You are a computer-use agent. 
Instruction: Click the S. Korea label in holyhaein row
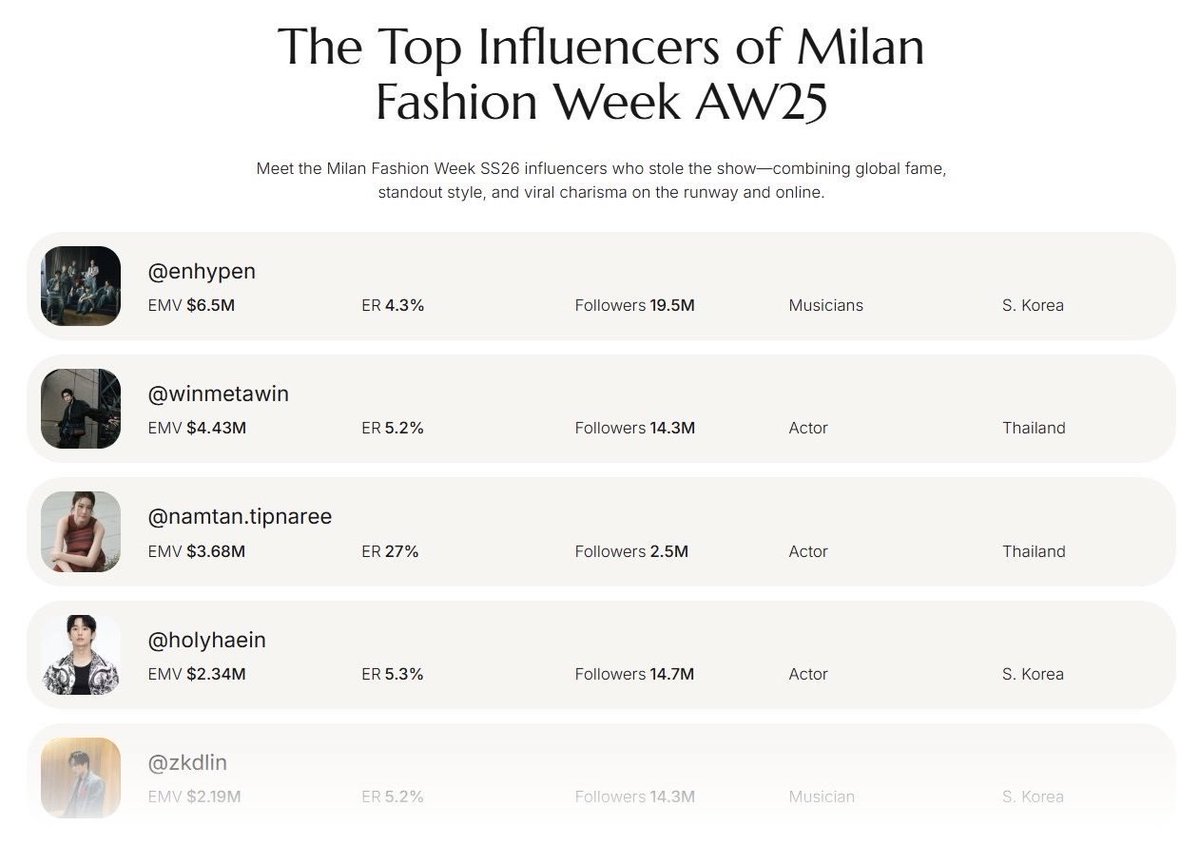click(1033, 674)
